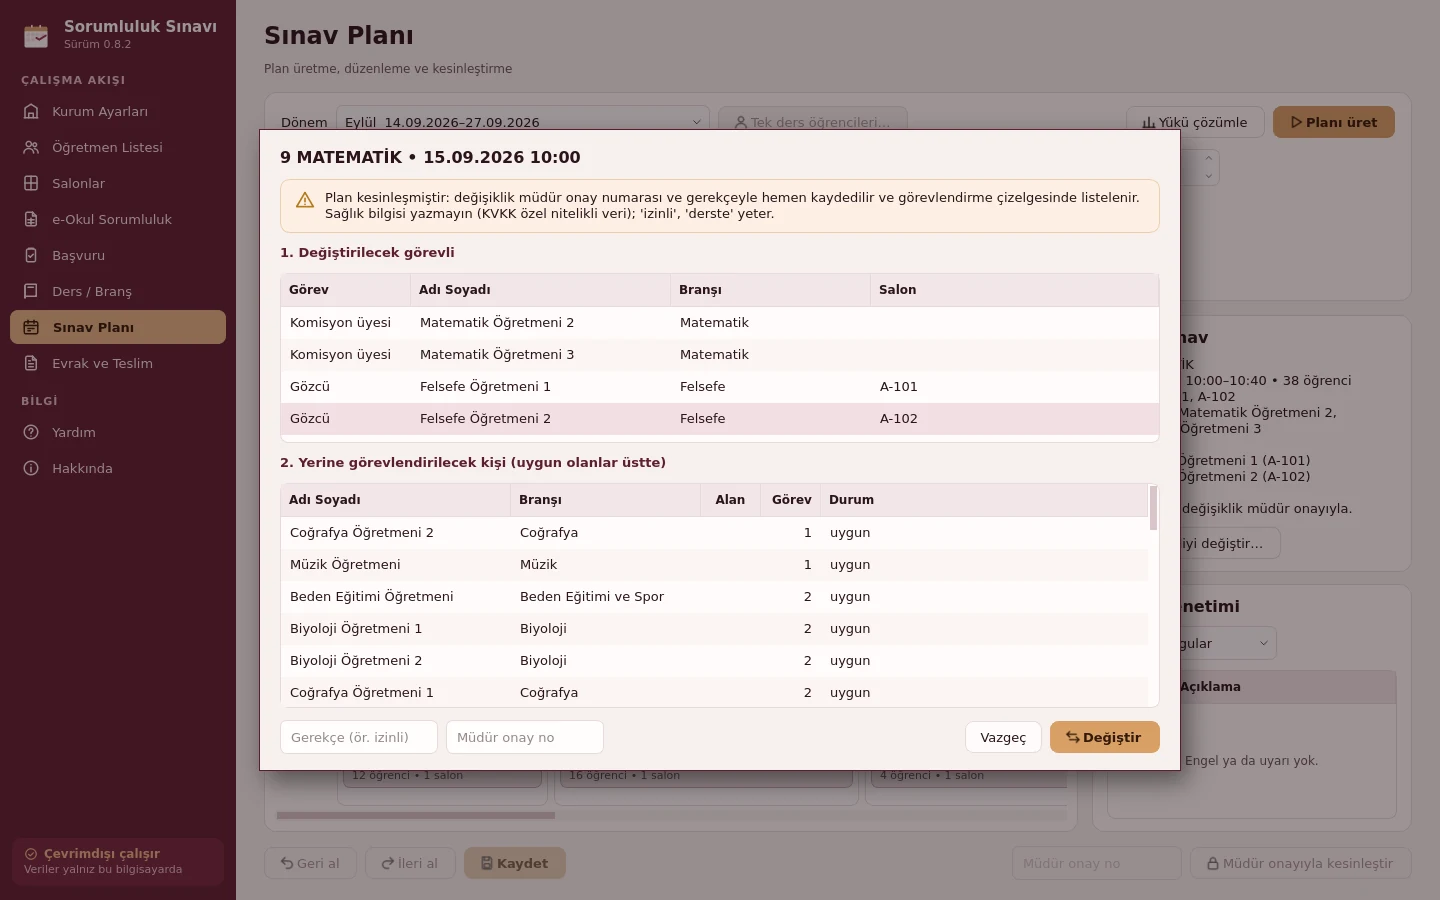Cancel the dialog with Vazgeç
The image size is (1440, 900).
click(1003, 737)
